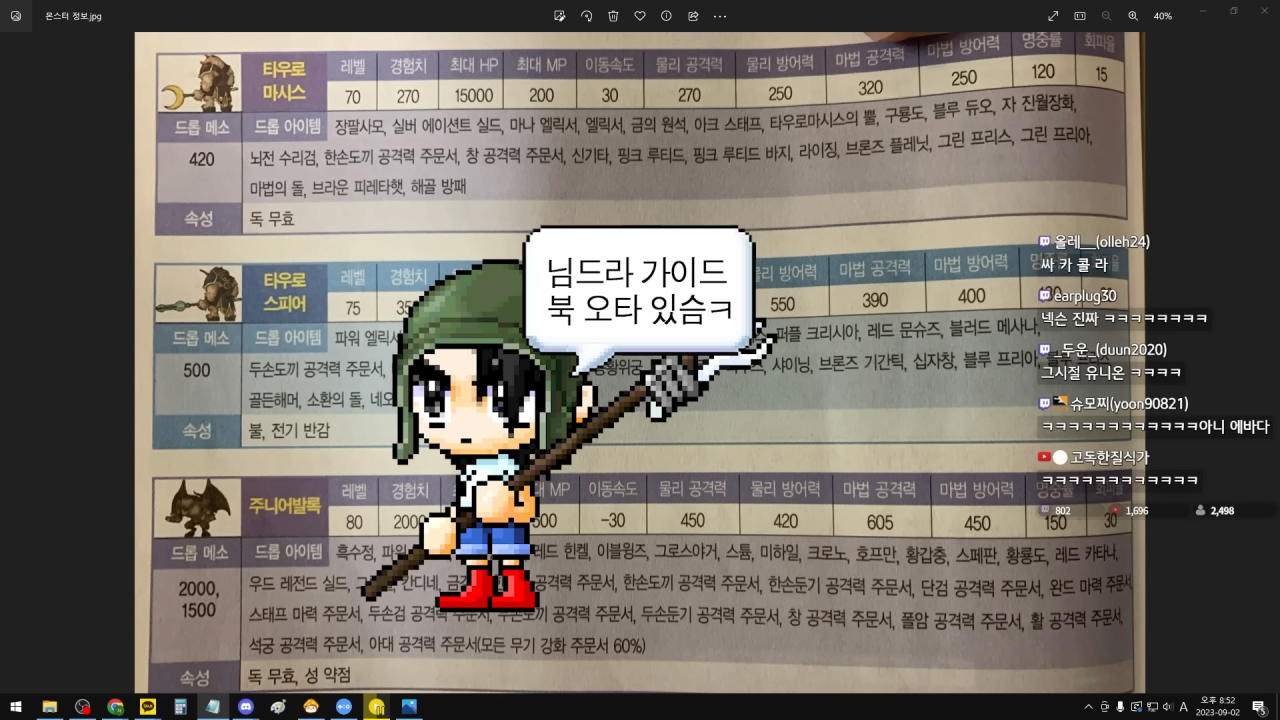The image size is (1280, 720).
Task: Expand hidden system tray icons
Action: (x=1089, y=707)
